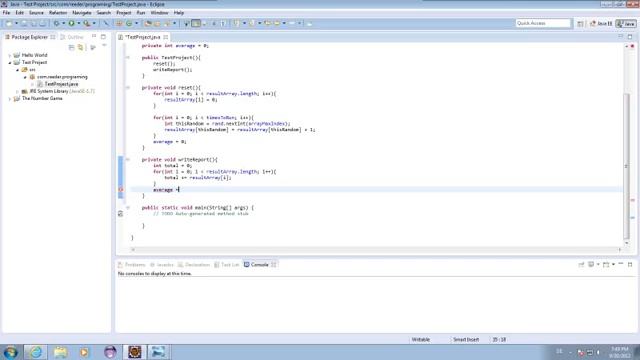
Task: Select TestProject.java in Package Explorer
Action: click(x=61, y=84)
